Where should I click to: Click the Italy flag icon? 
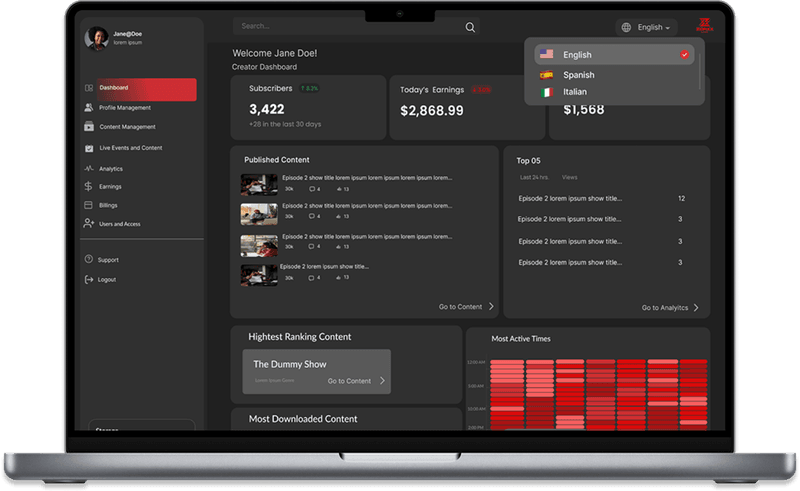(x=546, y=92)
